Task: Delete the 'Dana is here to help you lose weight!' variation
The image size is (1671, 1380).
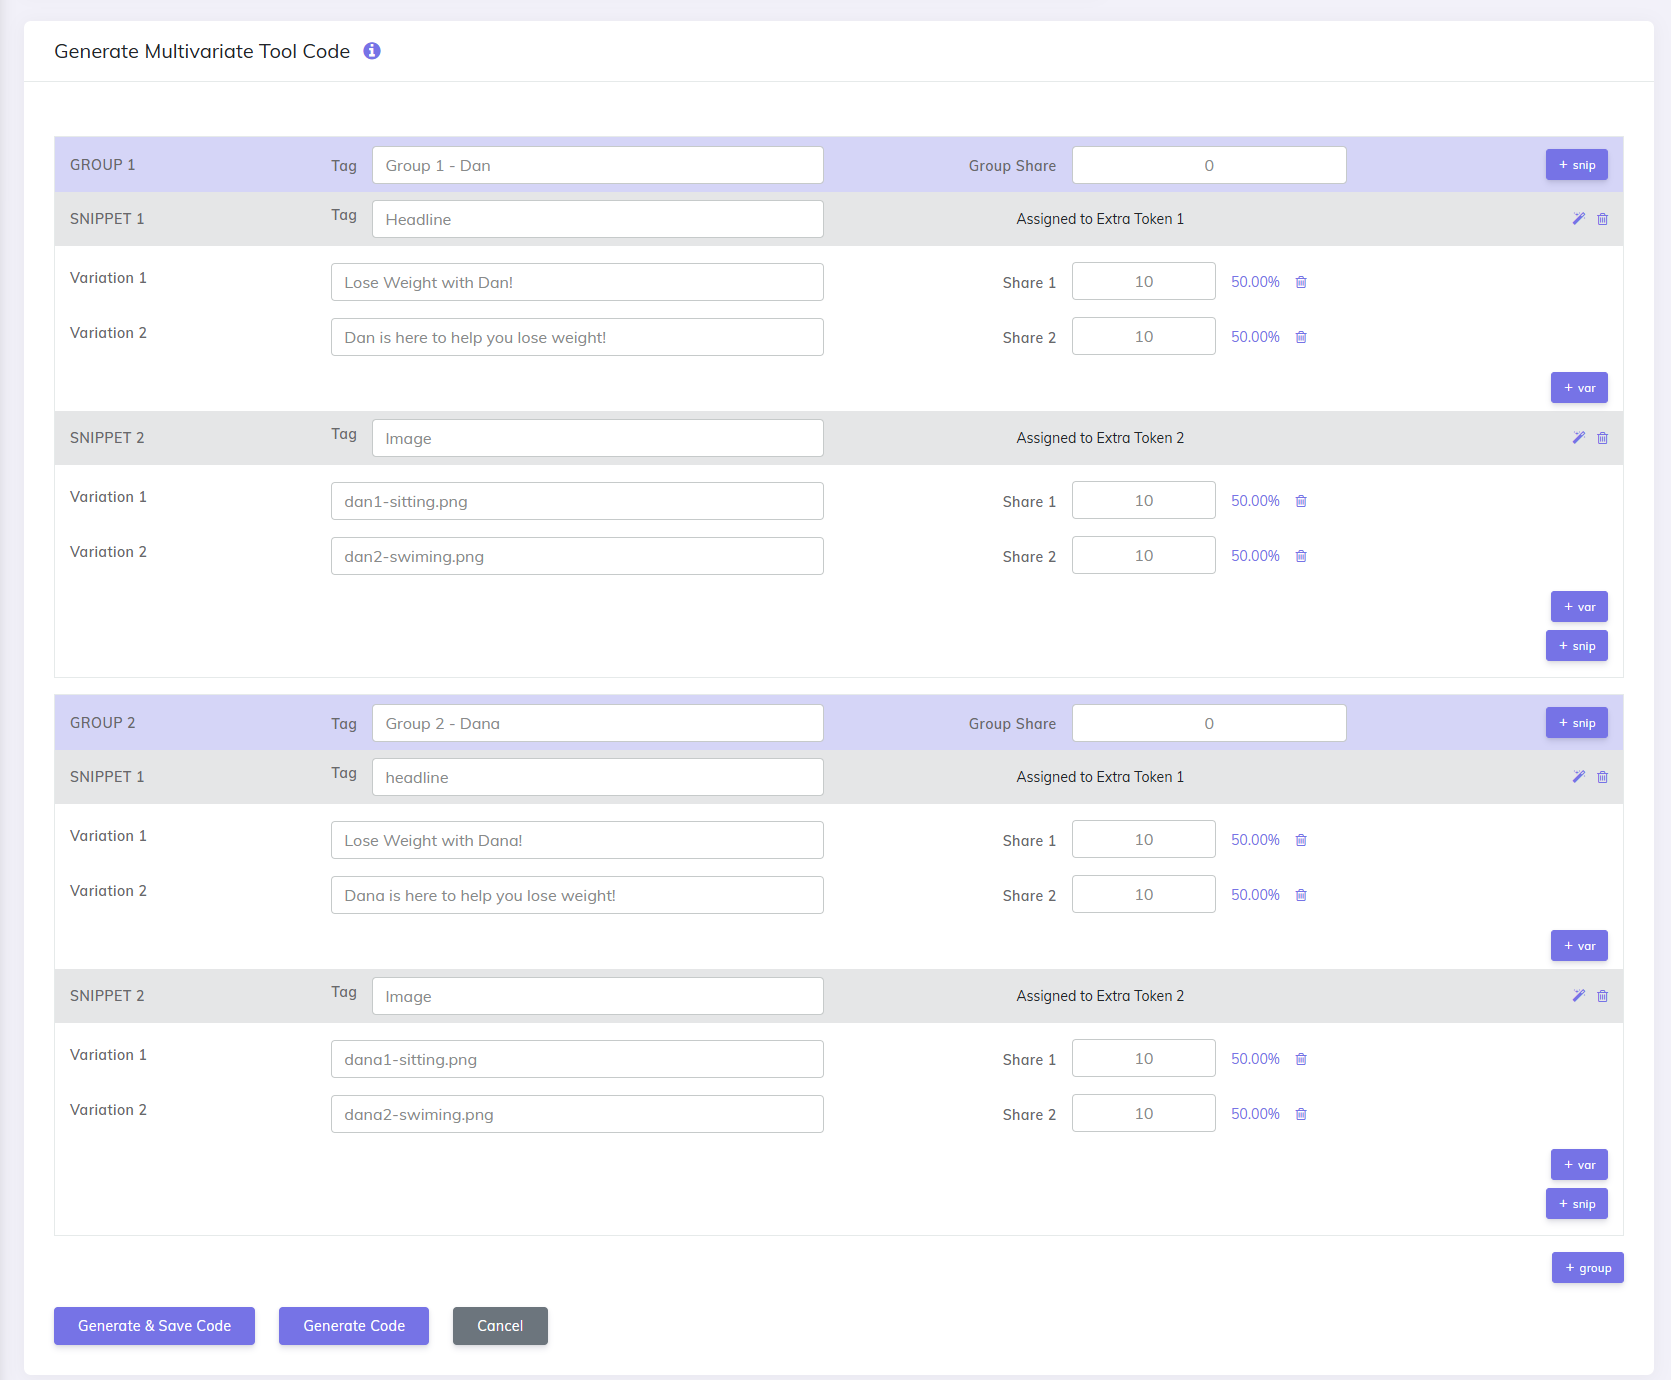Action: point(1301,894)
